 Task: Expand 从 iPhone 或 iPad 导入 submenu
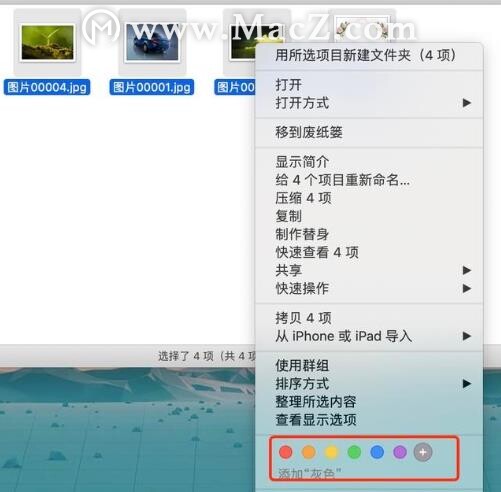(369, 336)
